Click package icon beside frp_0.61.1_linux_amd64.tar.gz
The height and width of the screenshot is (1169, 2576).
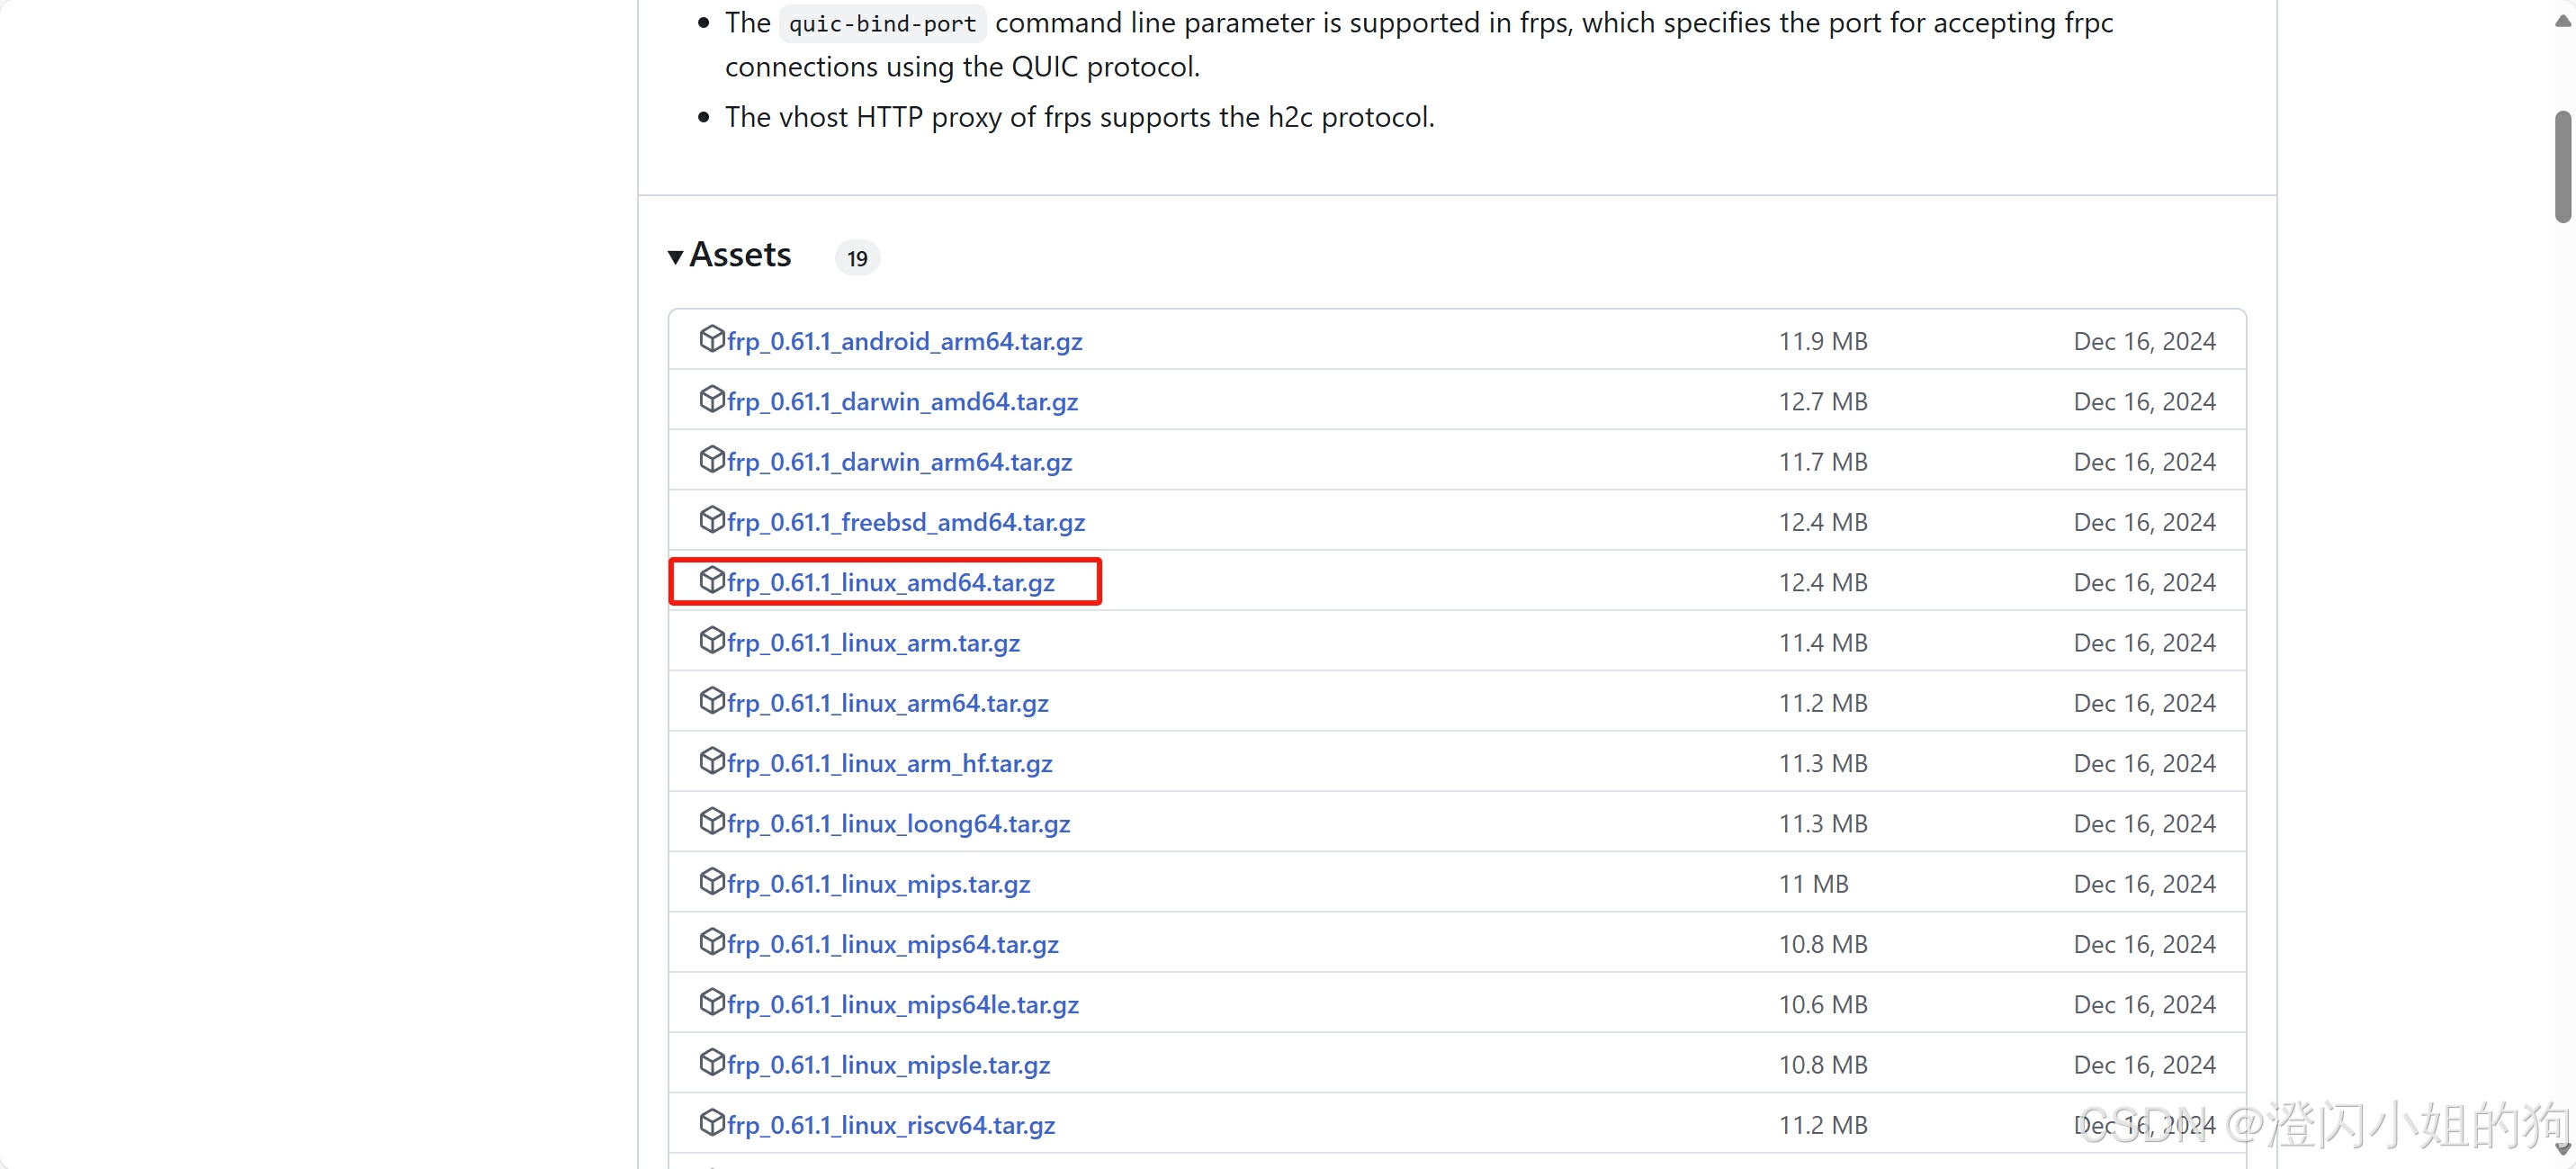[711, 580]
